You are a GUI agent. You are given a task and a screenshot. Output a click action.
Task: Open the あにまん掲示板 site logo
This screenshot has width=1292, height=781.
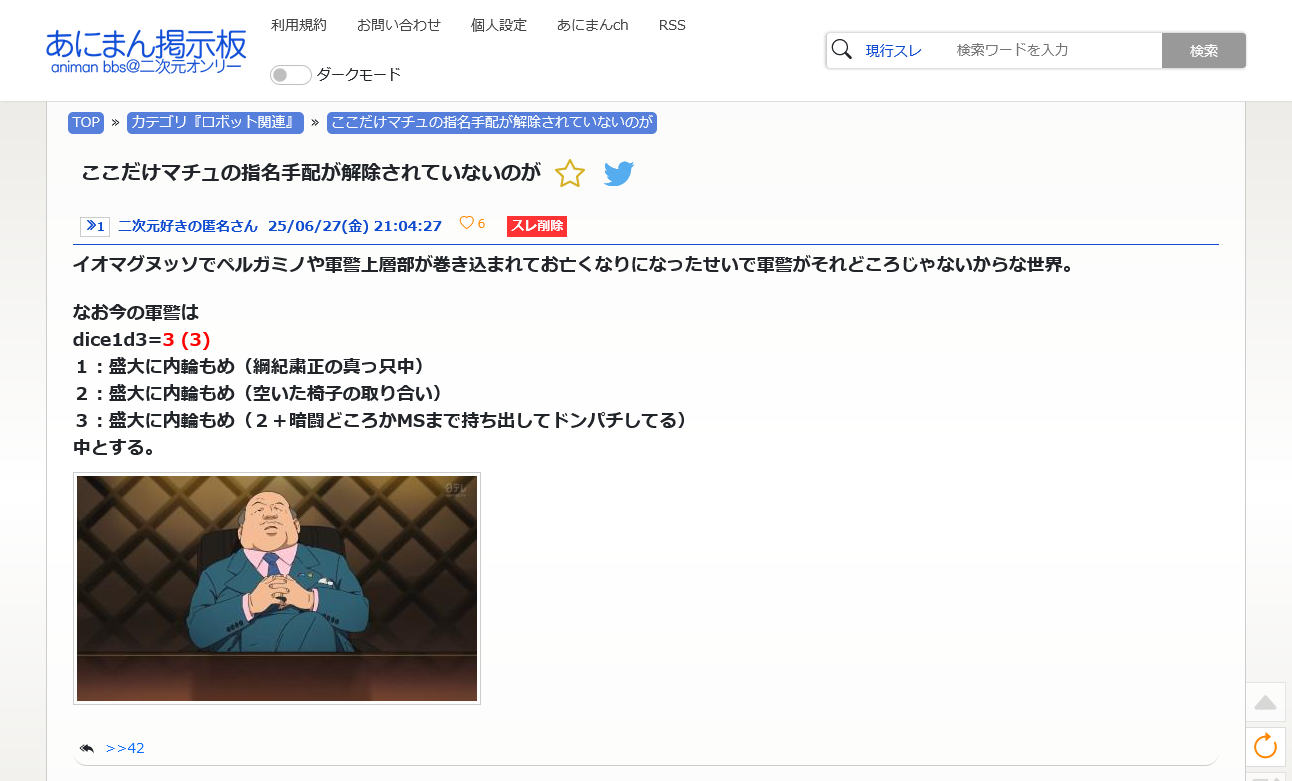tap(146, 50)
